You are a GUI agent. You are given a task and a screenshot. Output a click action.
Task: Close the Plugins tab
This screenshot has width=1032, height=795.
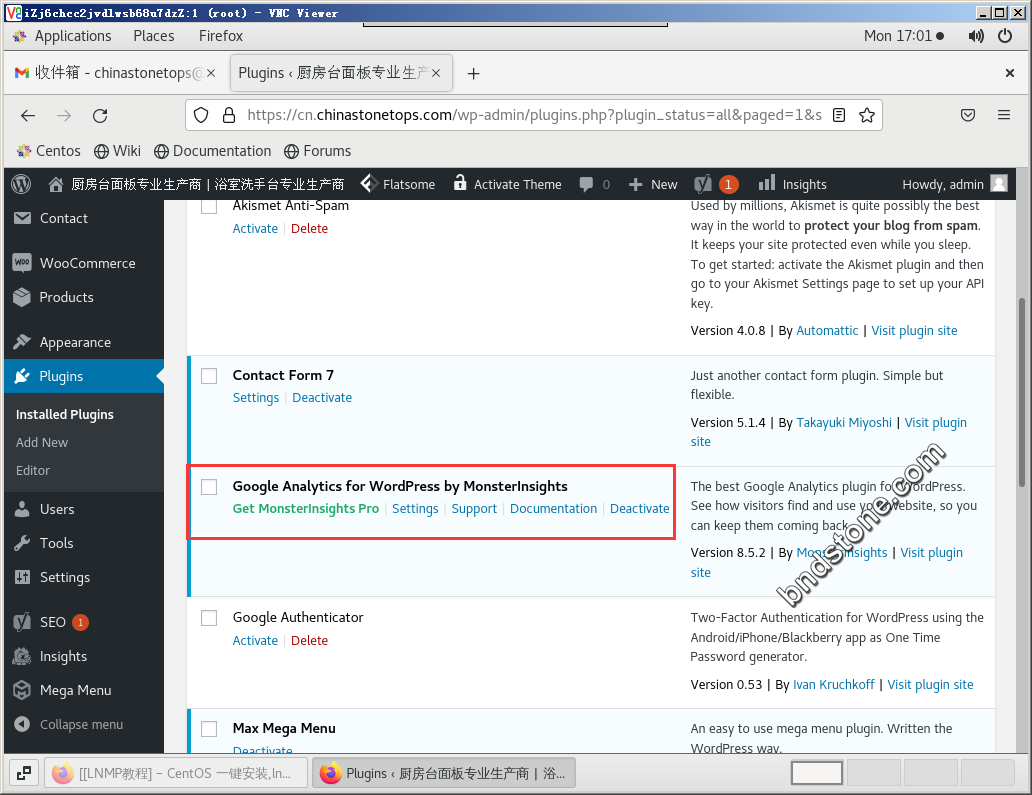coord(436,73)
